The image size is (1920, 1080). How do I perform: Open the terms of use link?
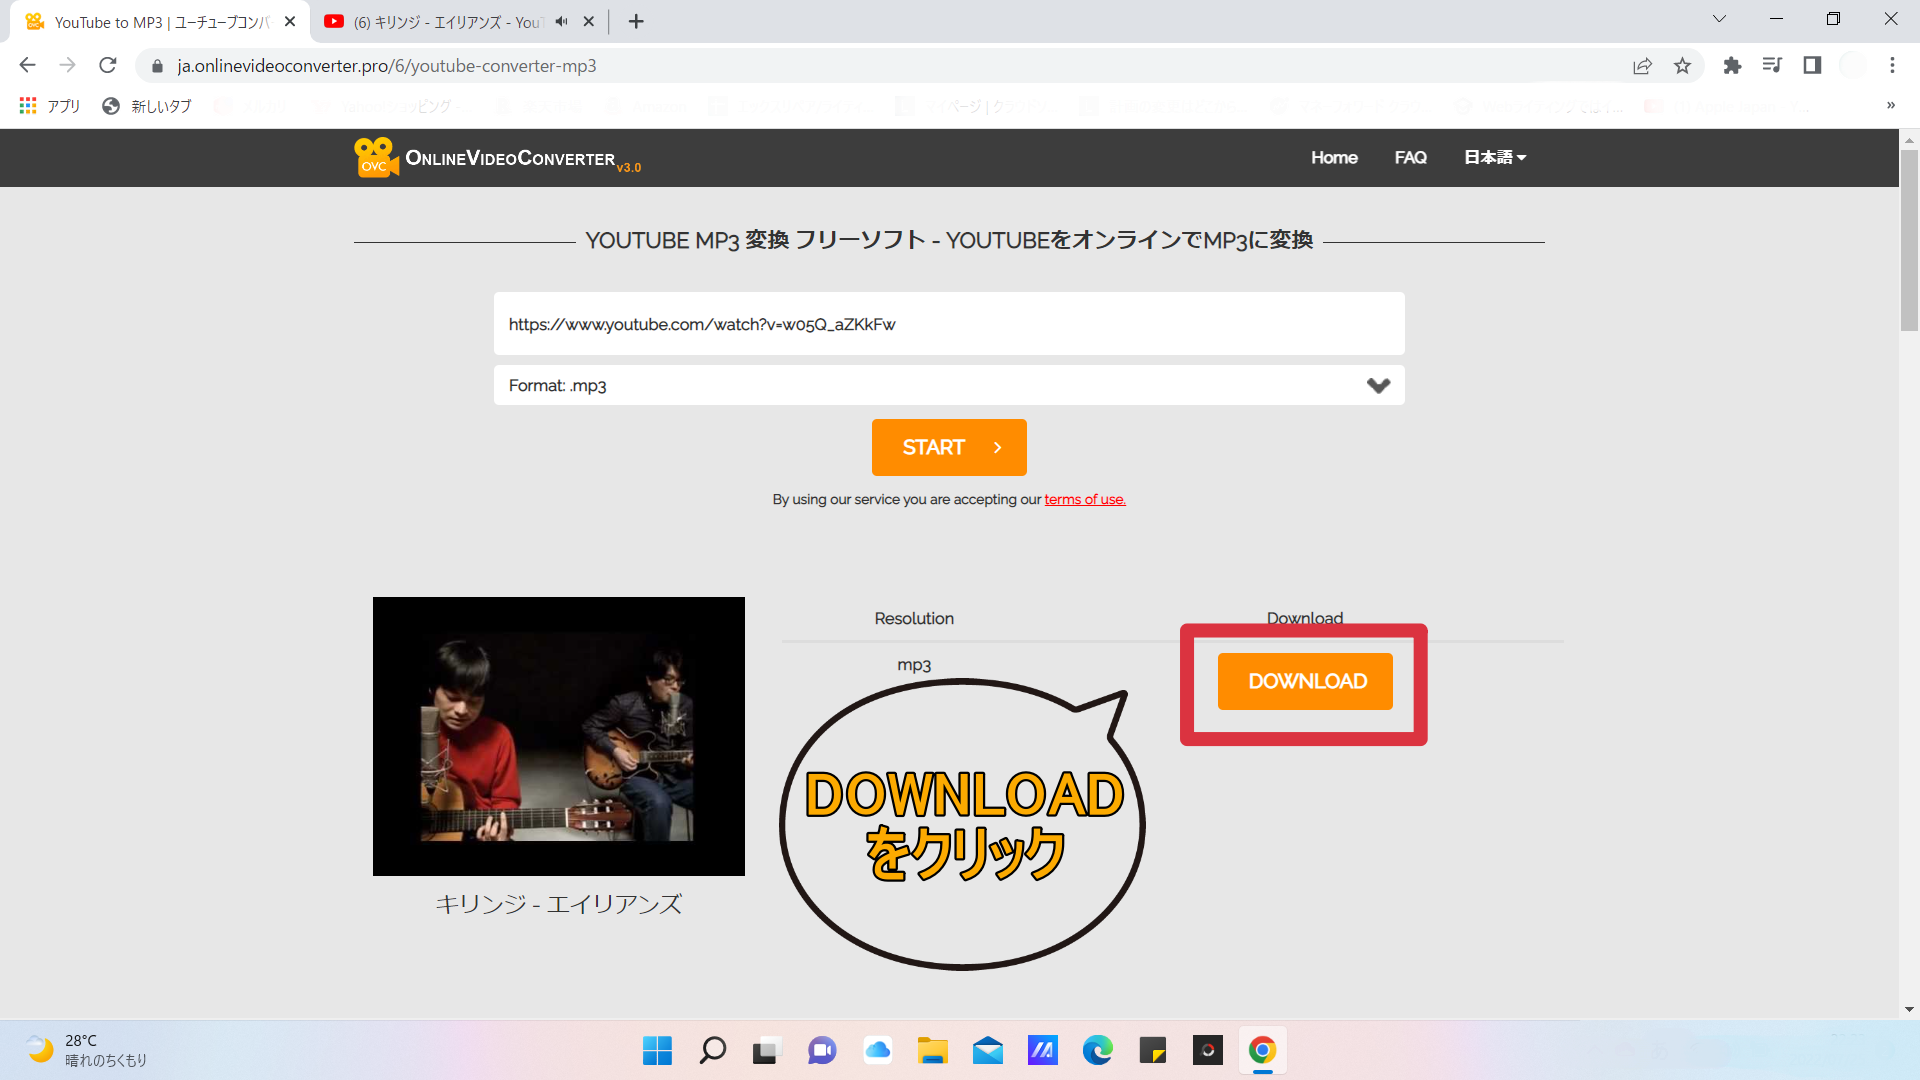1084,500
